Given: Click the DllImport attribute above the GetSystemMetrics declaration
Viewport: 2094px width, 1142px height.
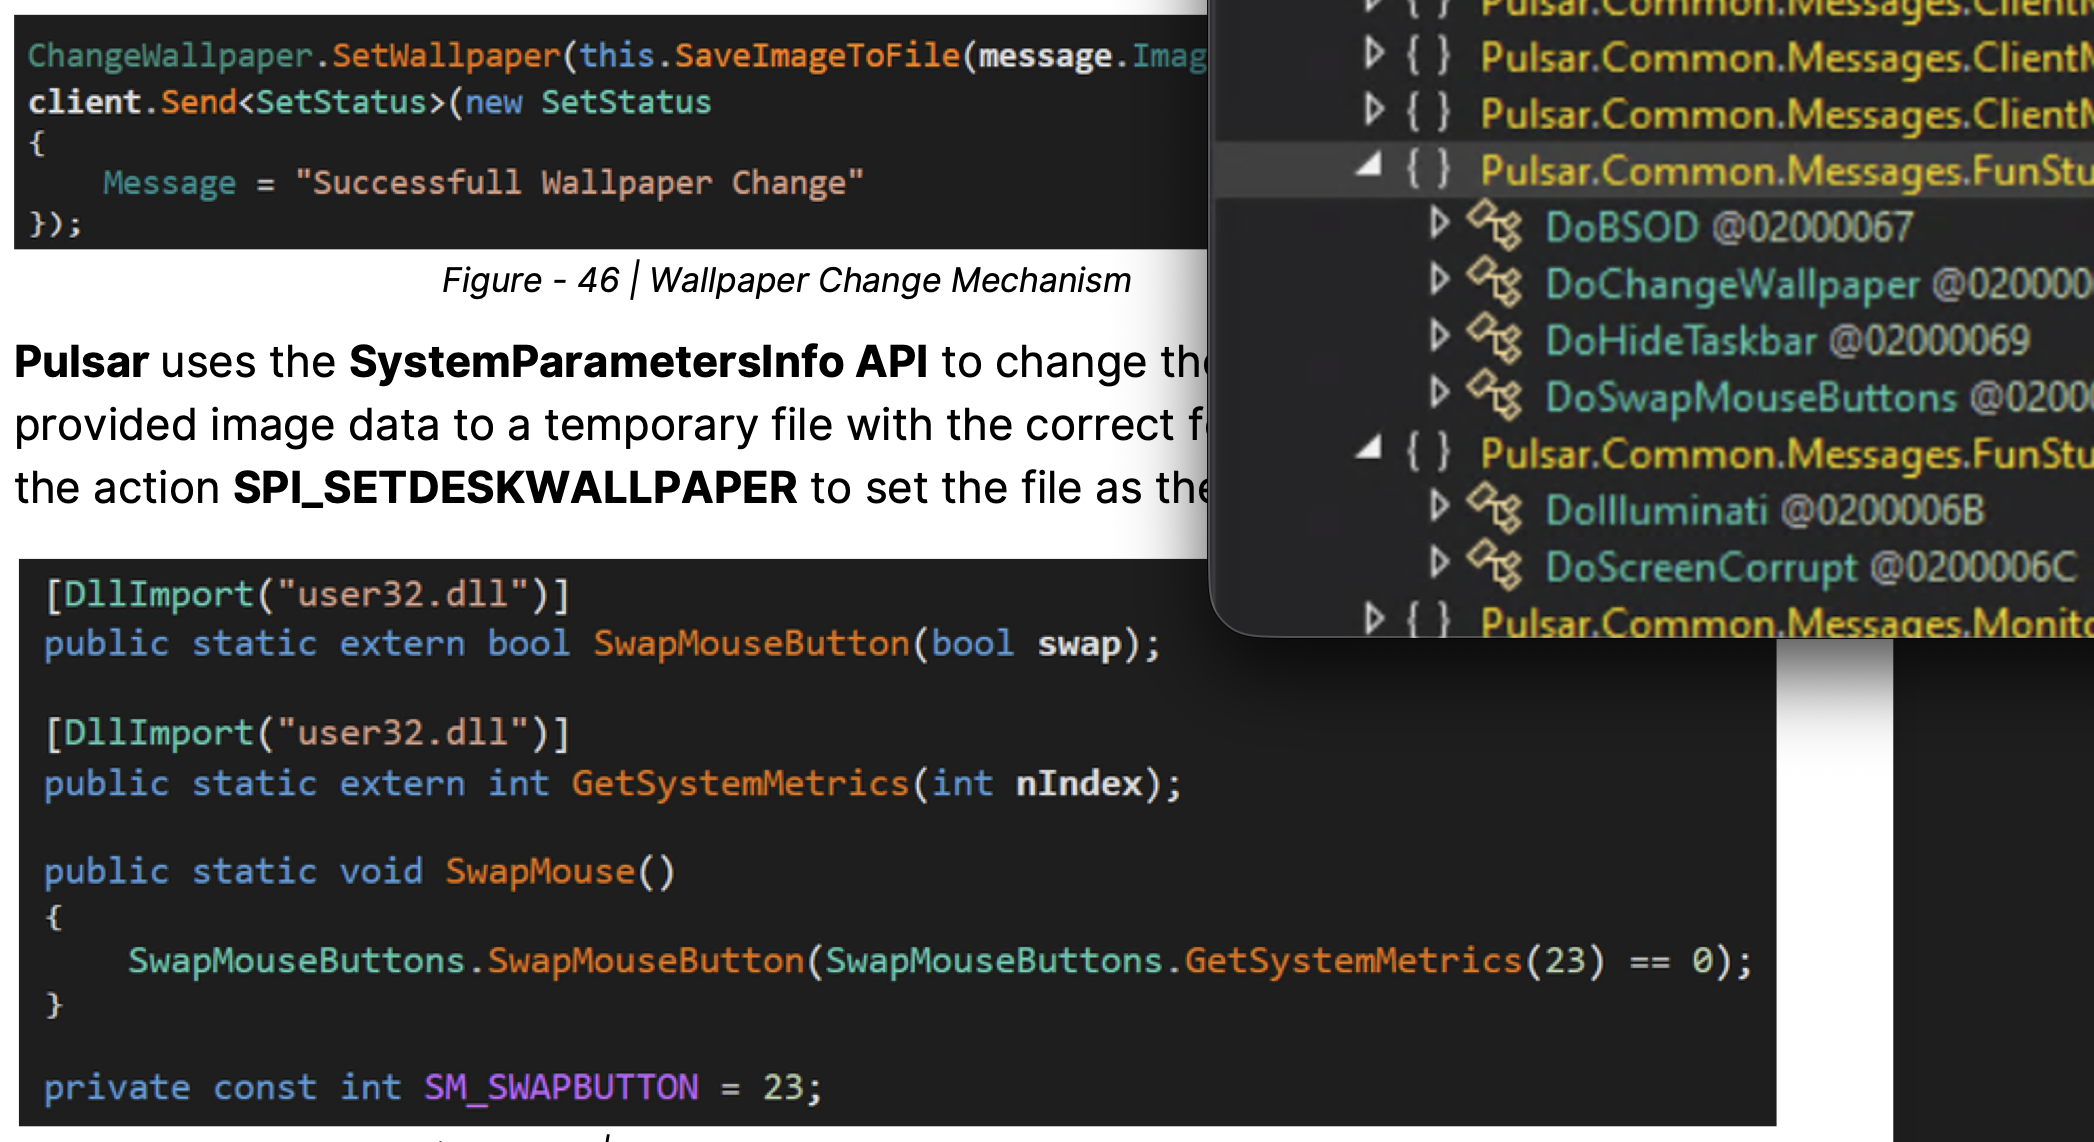Looking at the screenshot, I should point(307,733).
